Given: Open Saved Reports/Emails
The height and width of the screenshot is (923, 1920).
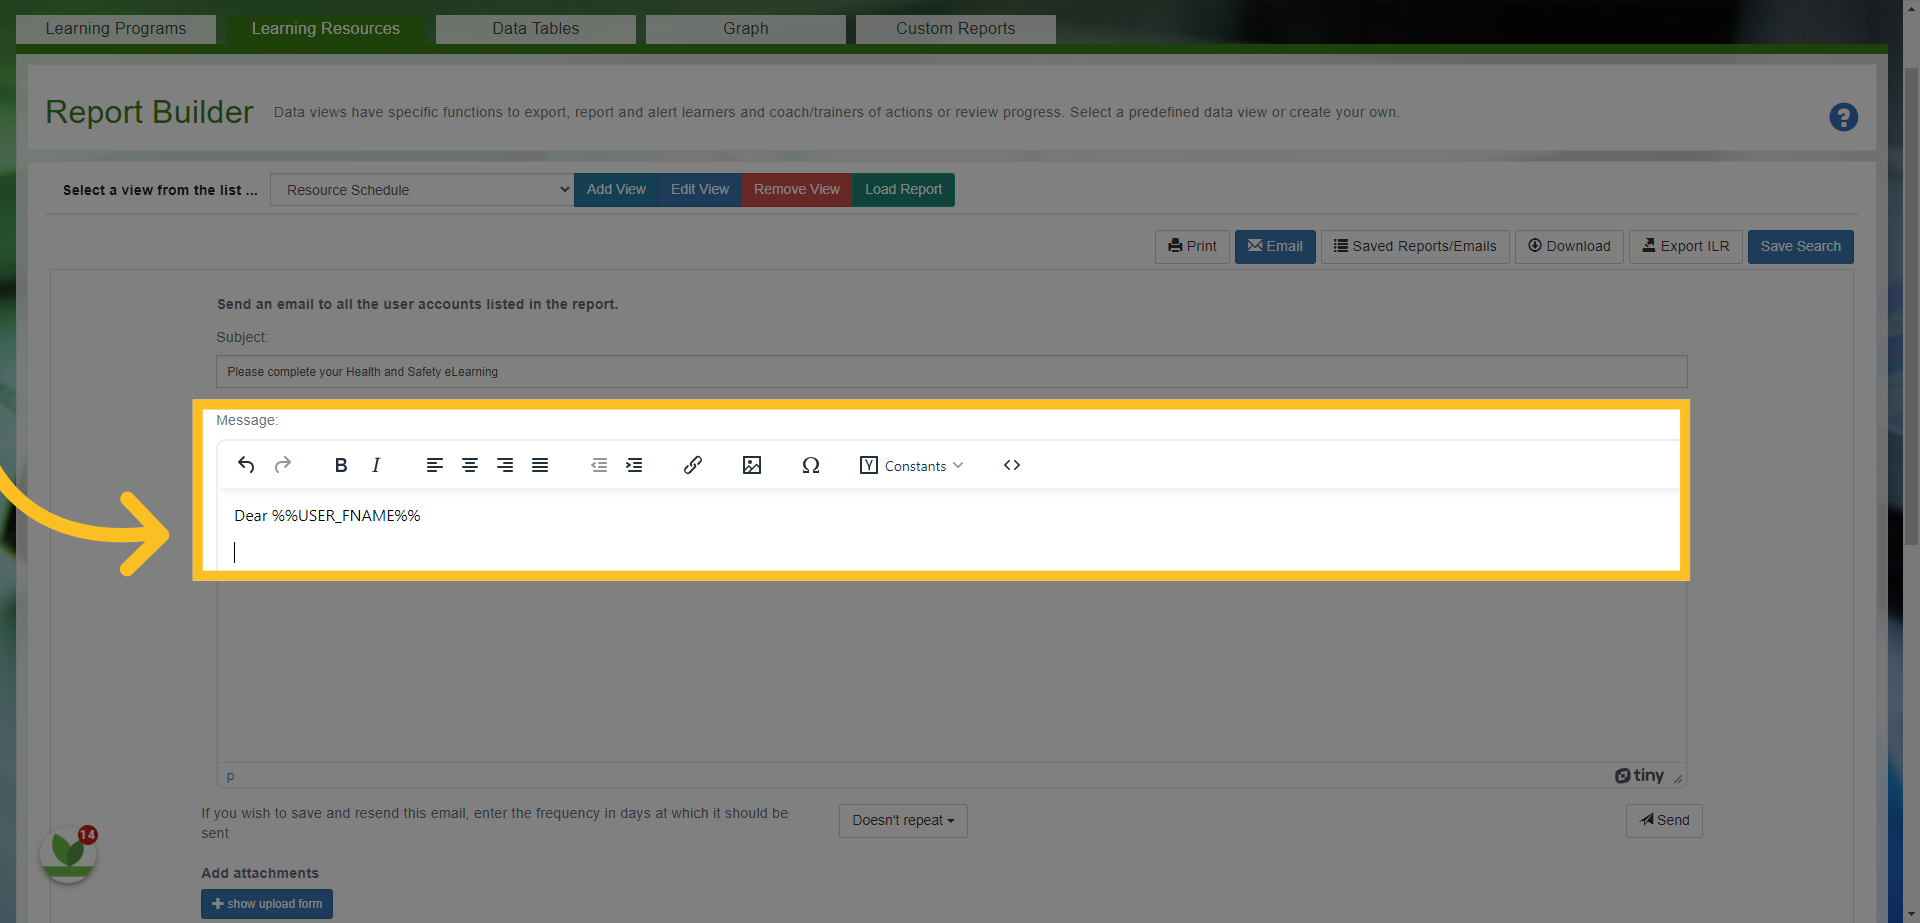Looking at the screenshot, I should [x=1415, y=247].
